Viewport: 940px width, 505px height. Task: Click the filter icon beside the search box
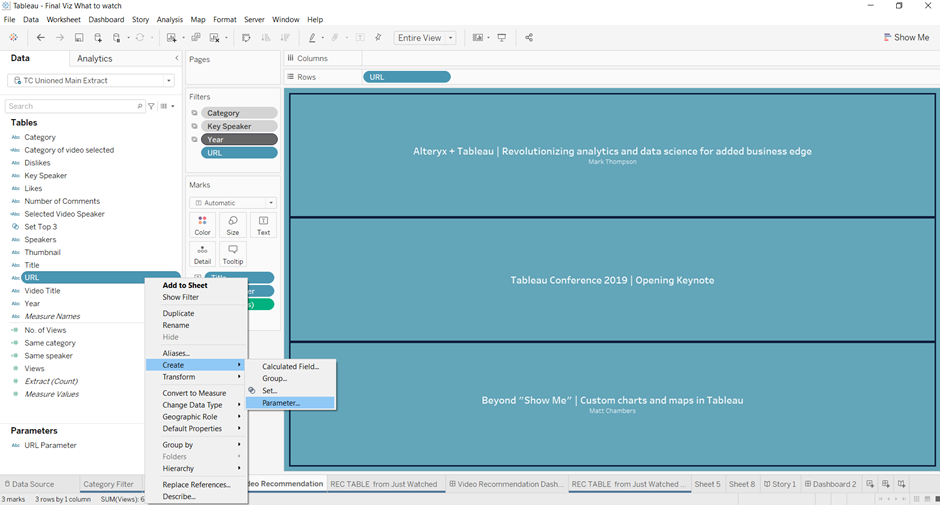pyautogui.click(x=152, y=106)
